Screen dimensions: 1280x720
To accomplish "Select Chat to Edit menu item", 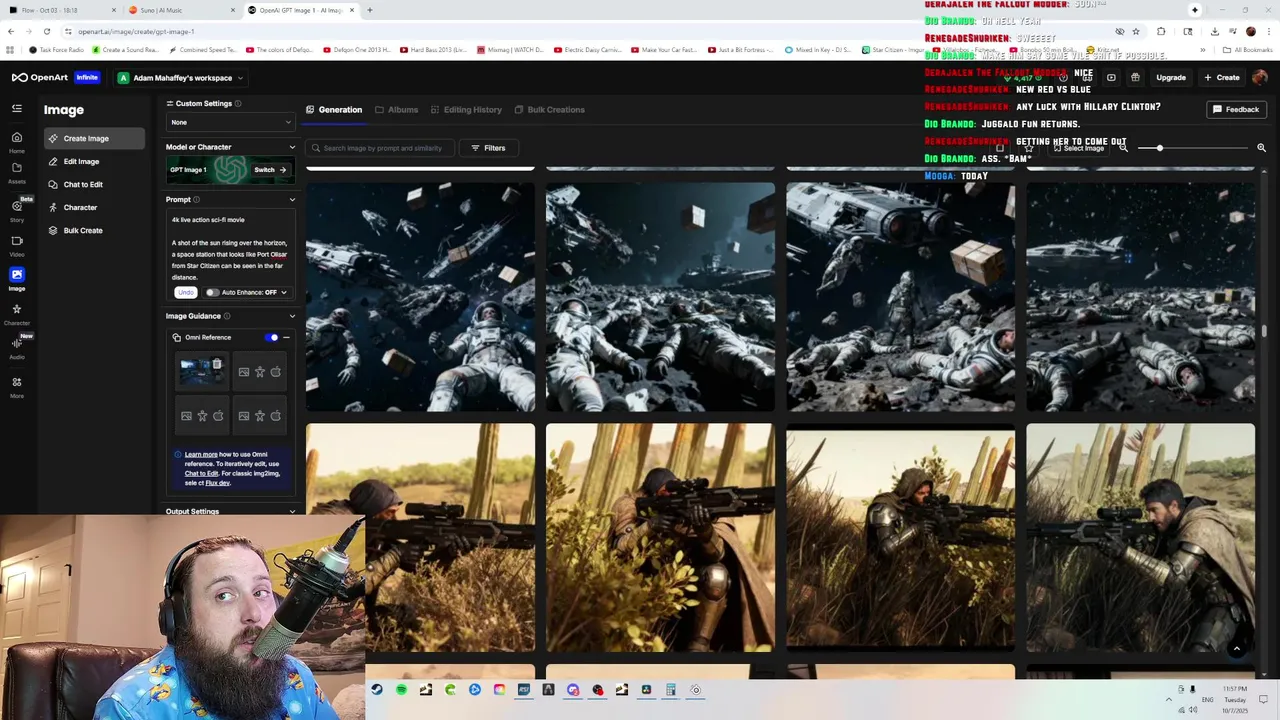I will 95,185.
